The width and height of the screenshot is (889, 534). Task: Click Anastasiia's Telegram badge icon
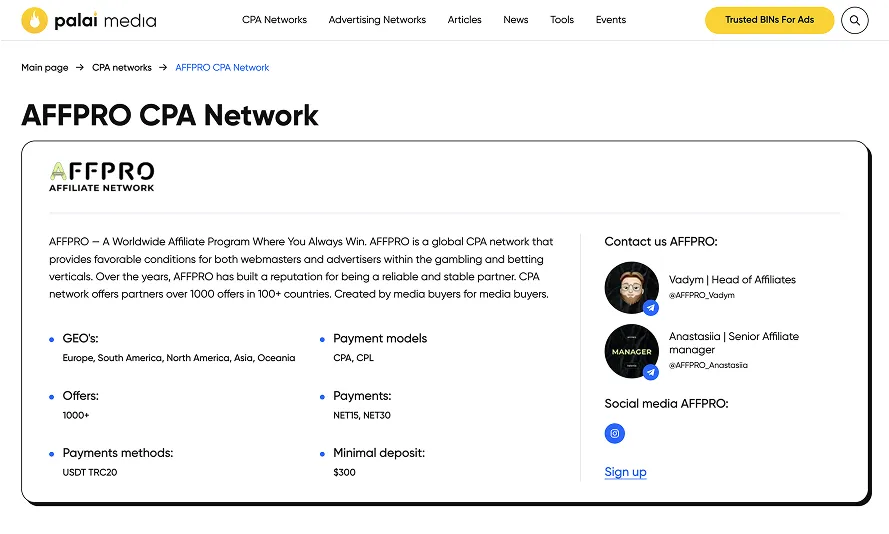(x=651, y=372)
